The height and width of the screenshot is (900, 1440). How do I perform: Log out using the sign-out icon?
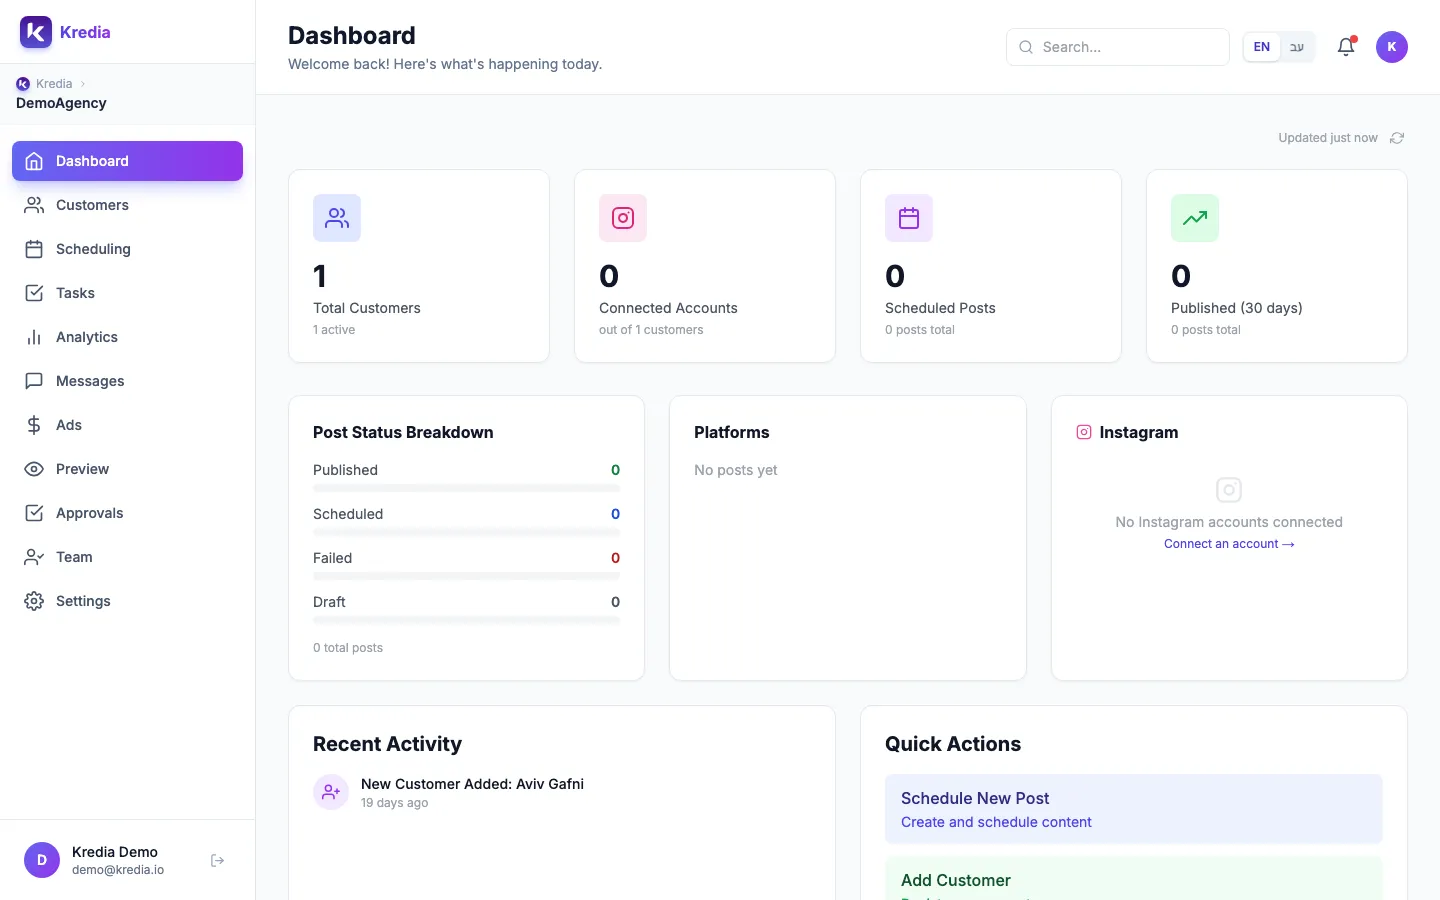pyautogui.click(x=218, y=860)
